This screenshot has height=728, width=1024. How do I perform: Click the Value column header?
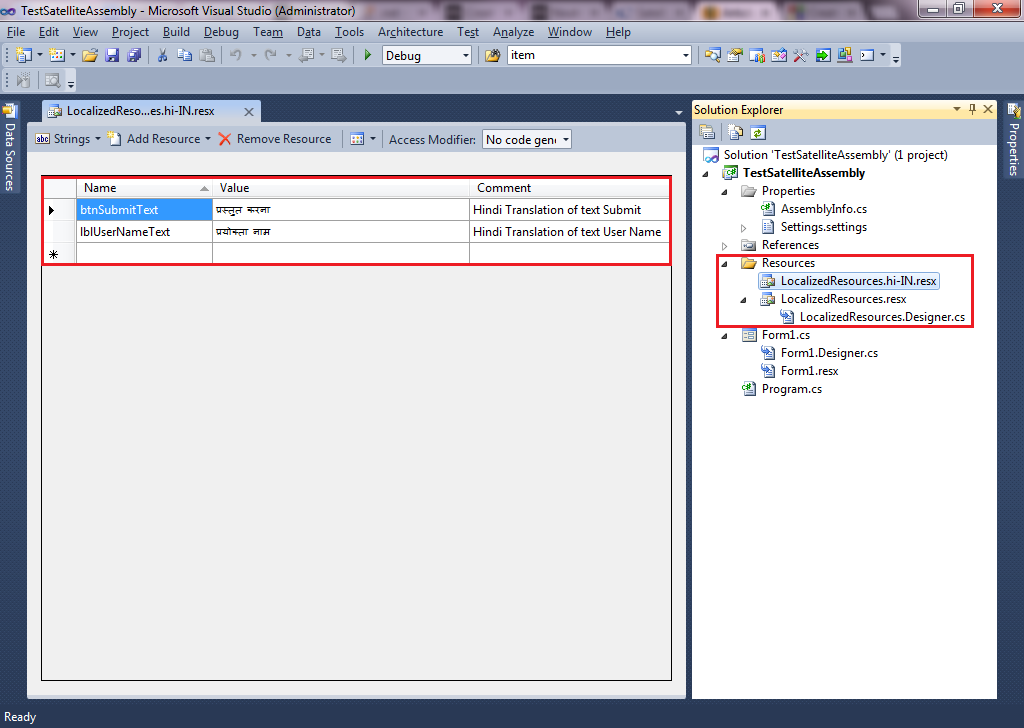[x=341, y=188]
